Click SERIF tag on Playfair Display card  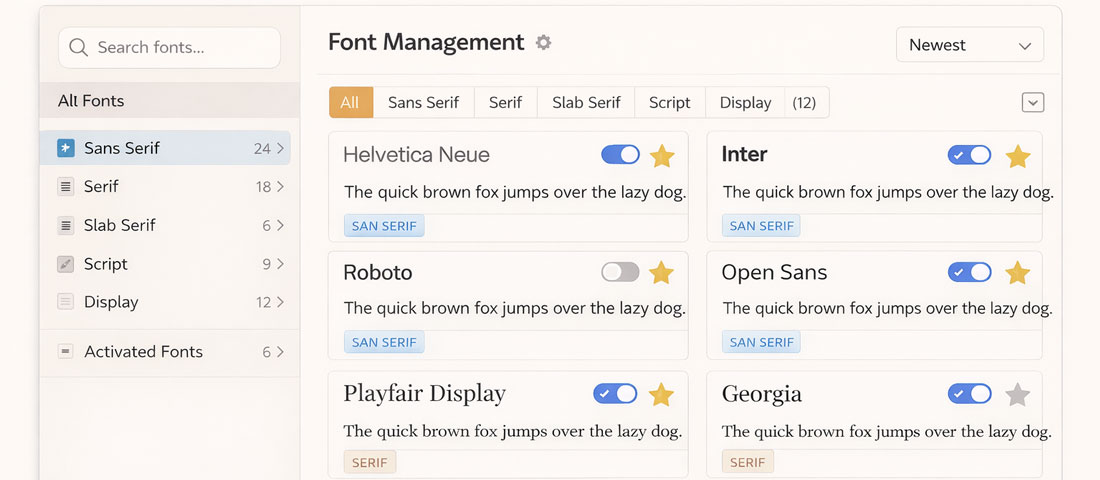tap(370, 462)
